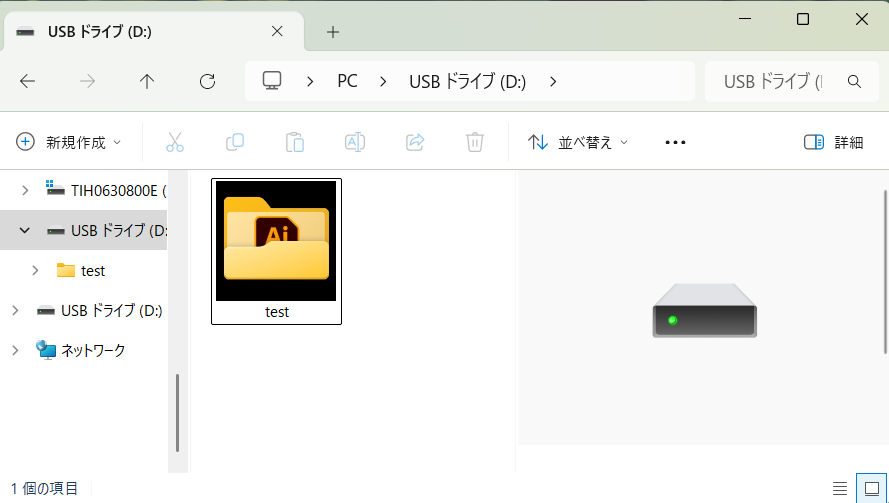
Task: Click PC in the address breadcrumb
Action: coord(348,82)
